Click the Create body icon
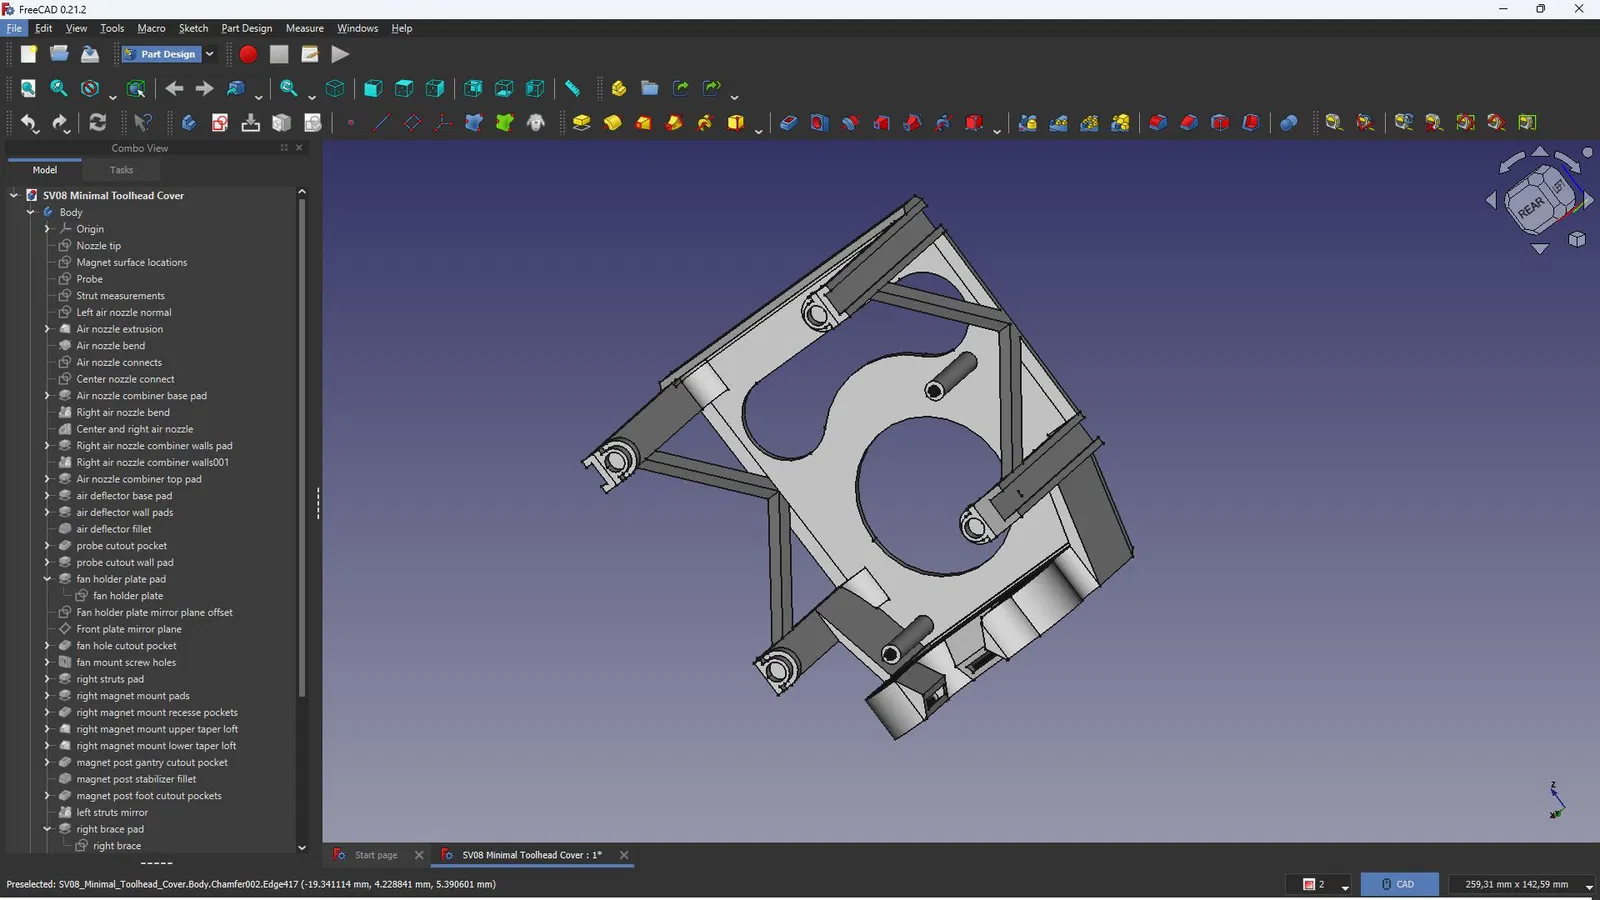This screenshot has height=900, width=1600. pos(189,122)
